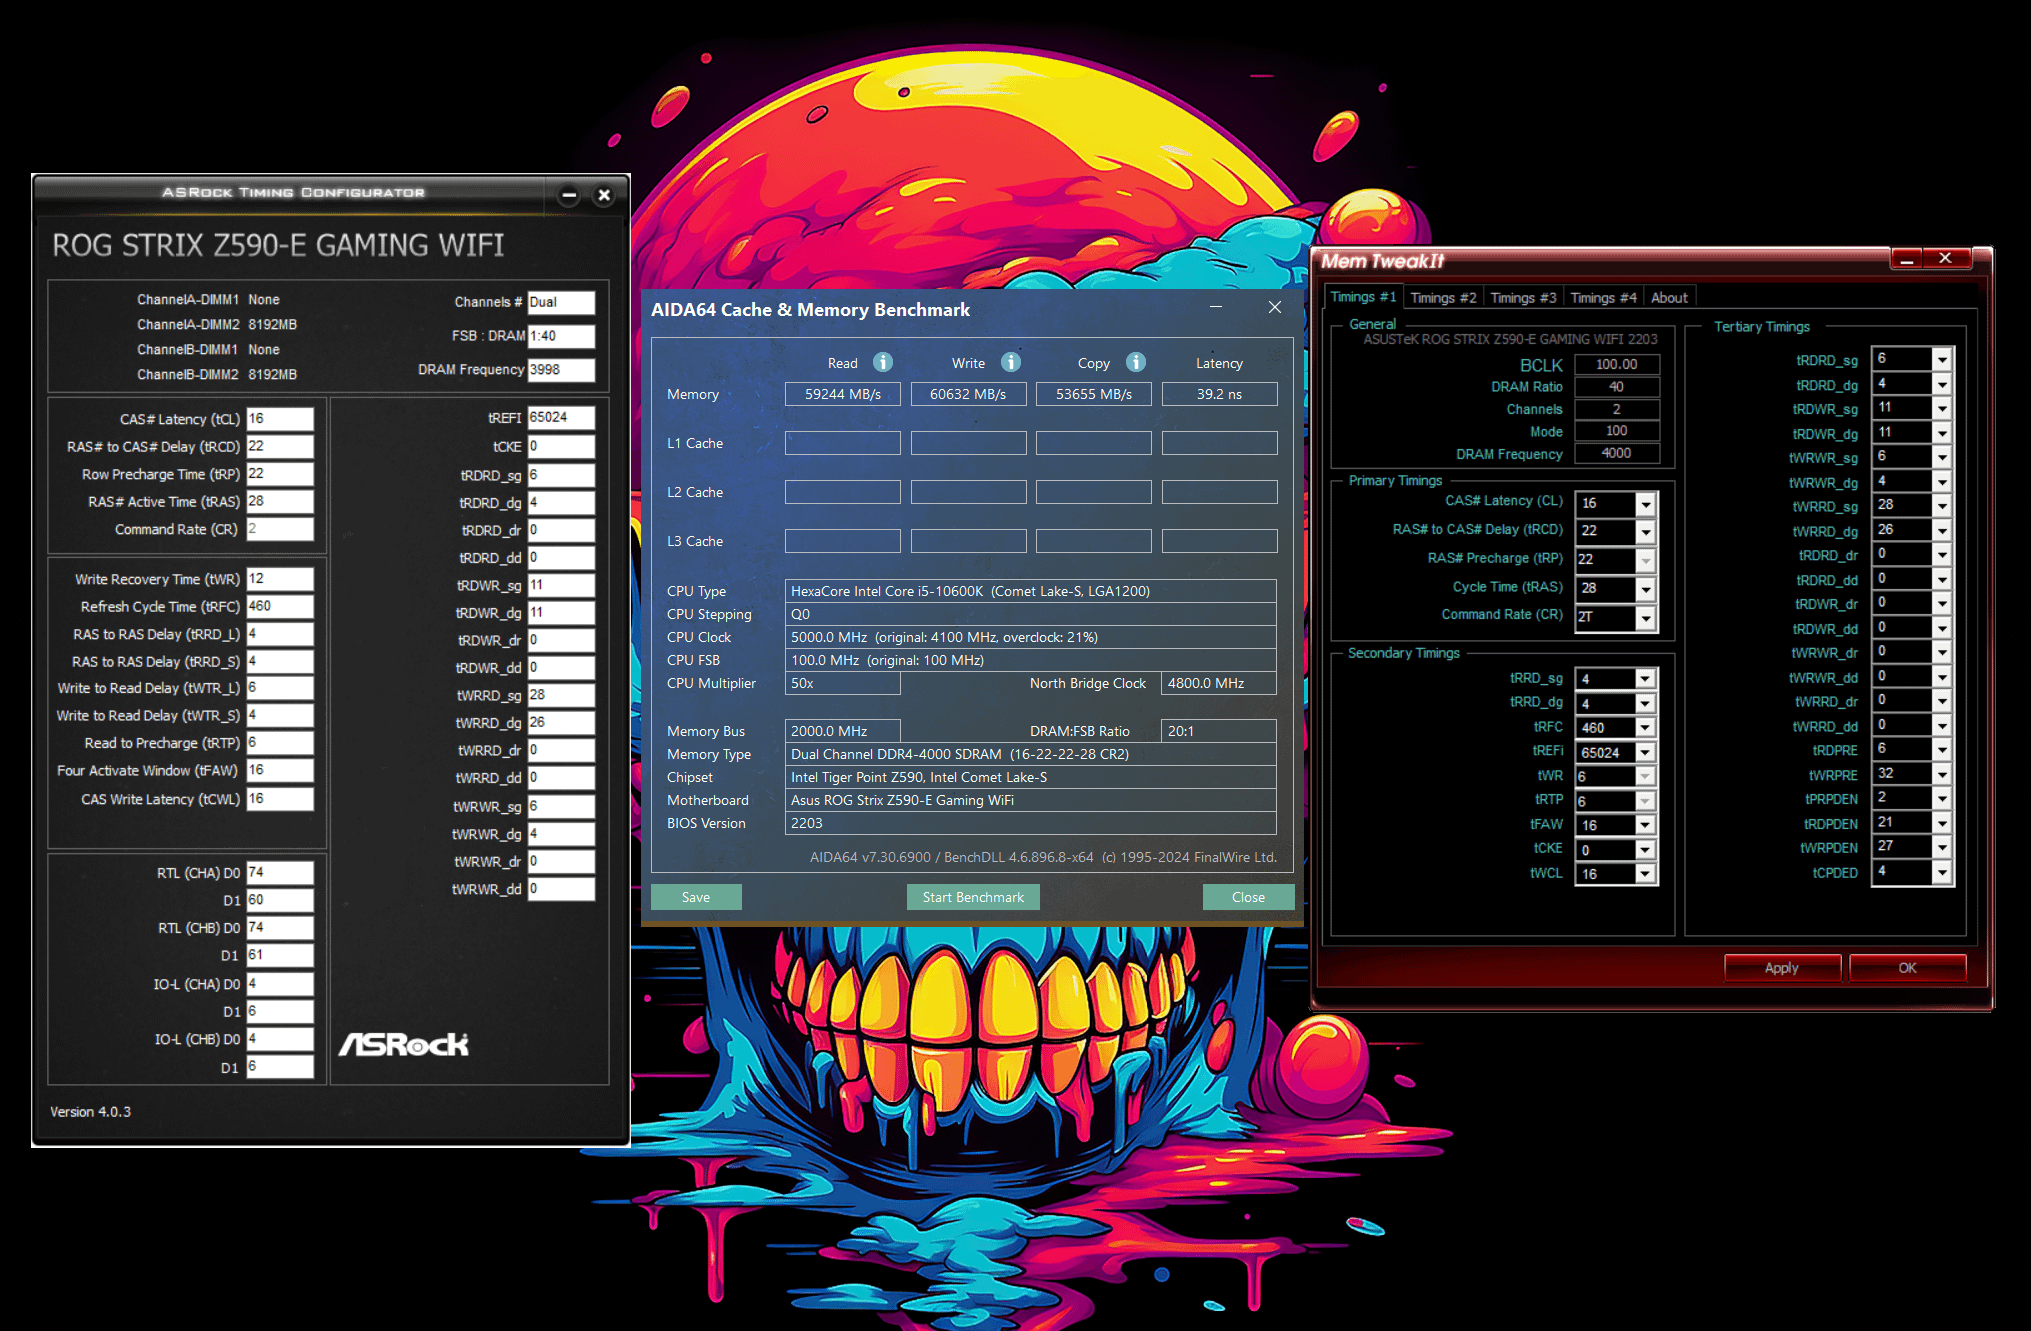Click the Memory Read result 59244 MB/s
Screen dimensions: 2031x1331
pos(843,394)
